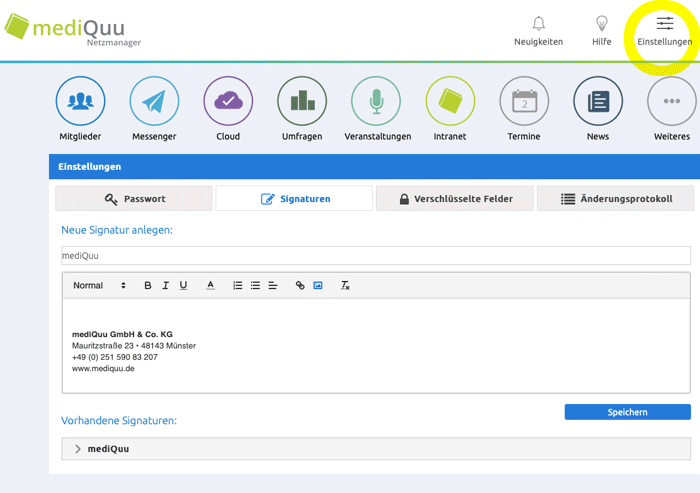Select the Signaturen tab

coord(294,199)
